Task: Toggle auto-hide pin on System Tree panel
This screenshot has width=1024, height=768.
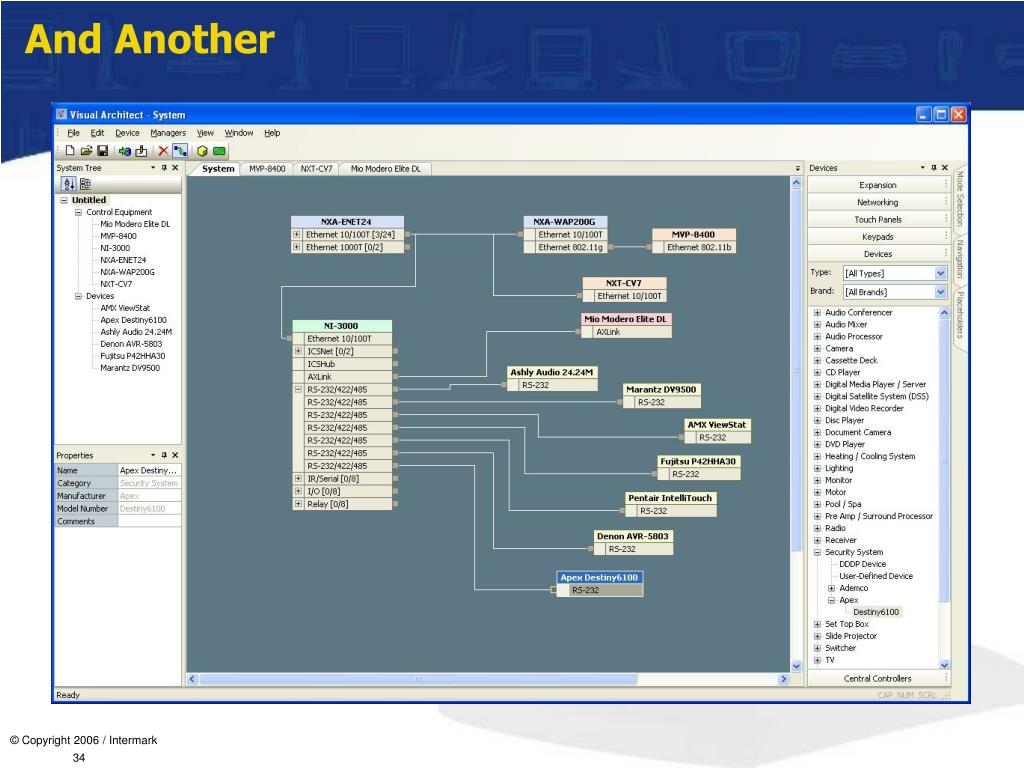Action: pyautogui.click(x=164, y=168)
